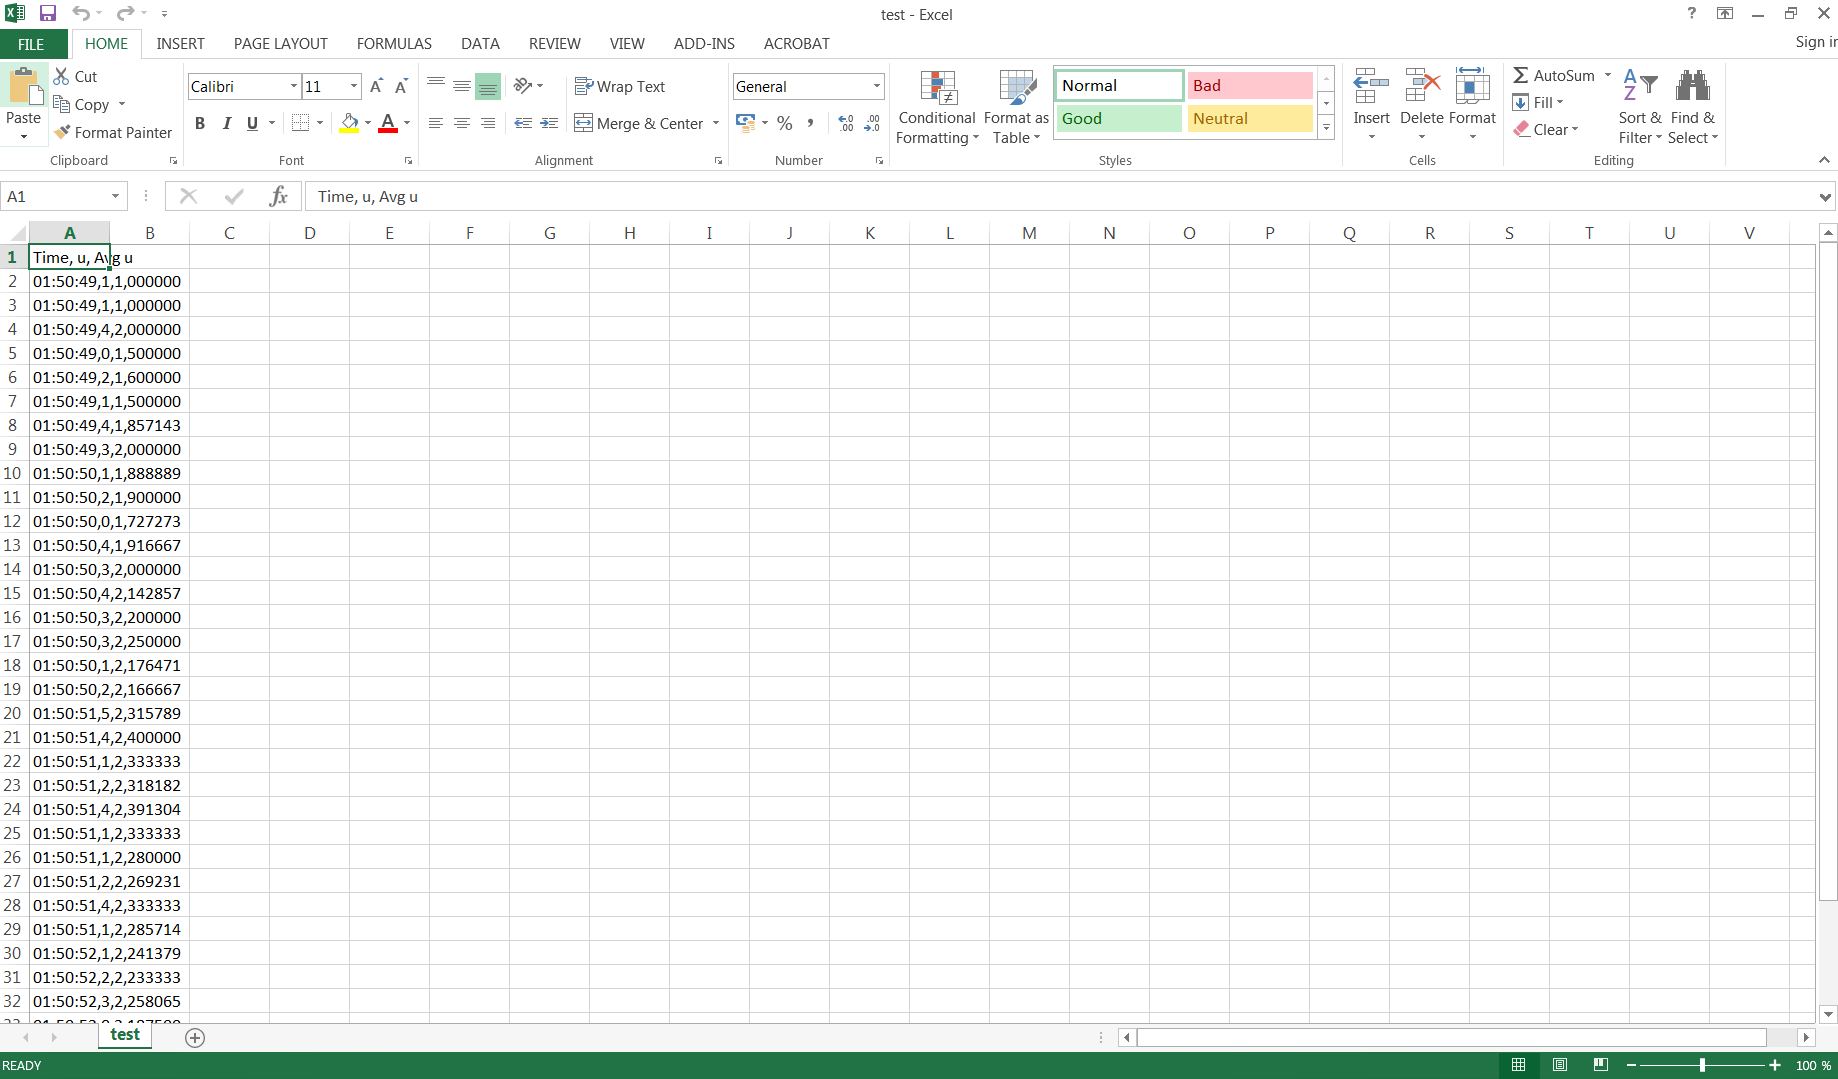The width and height of the screenshot is (1838, 1079).
Task: Expand the formula bar
Action: (x=1825, y=197)
